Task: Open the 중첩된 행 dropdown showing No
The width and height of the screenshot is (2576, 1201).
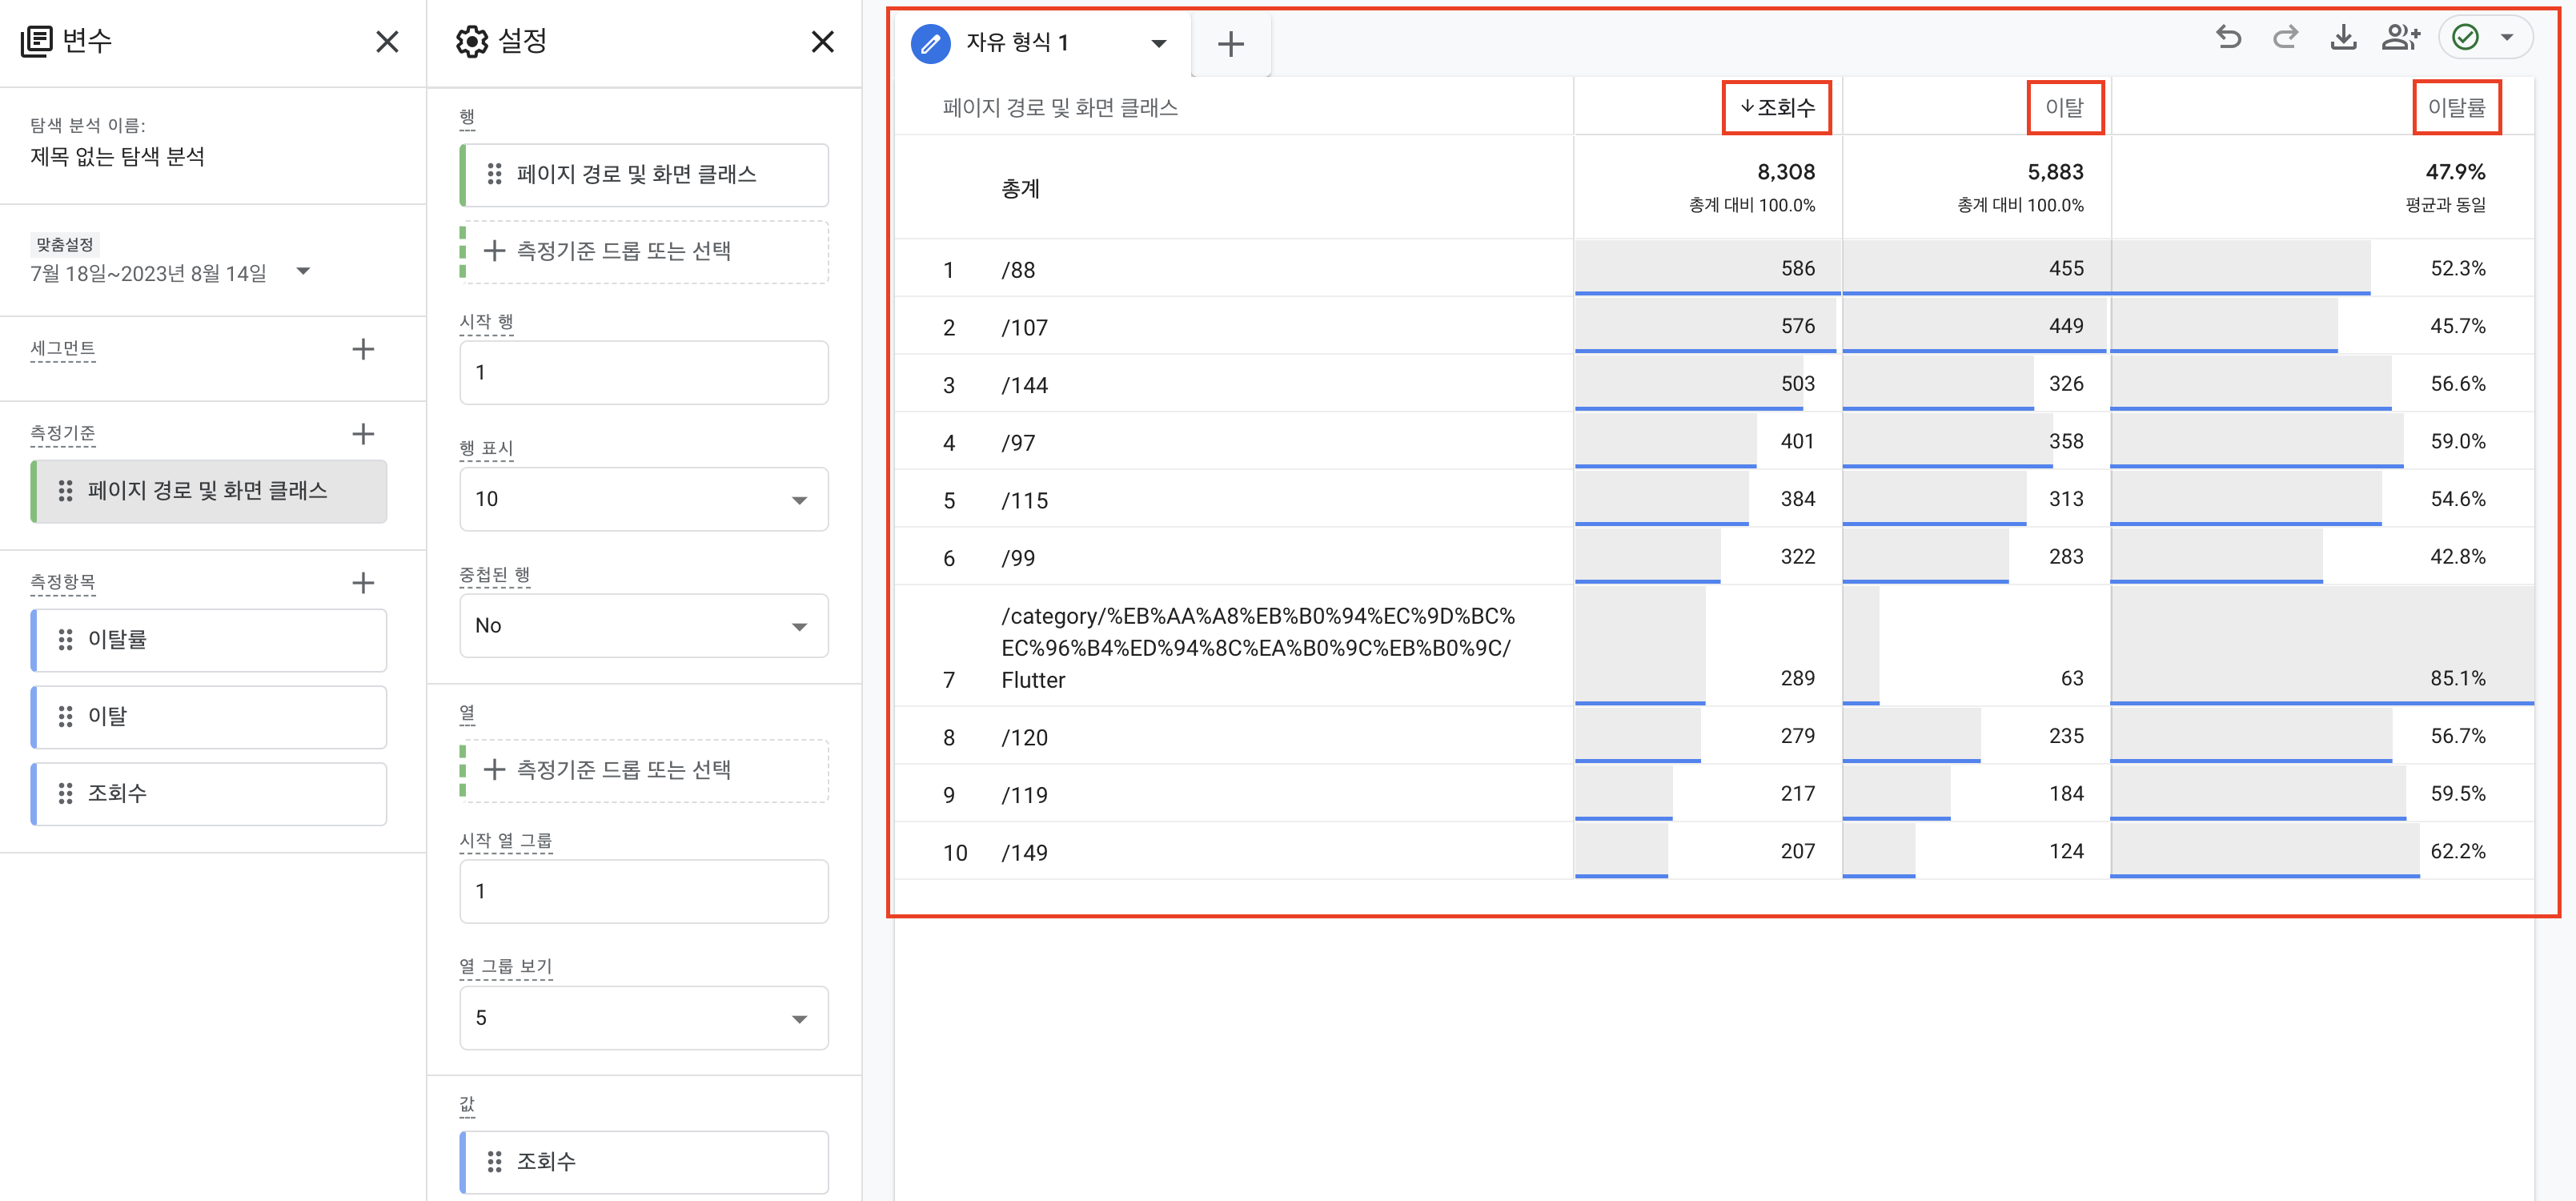Action: (643, 626)
